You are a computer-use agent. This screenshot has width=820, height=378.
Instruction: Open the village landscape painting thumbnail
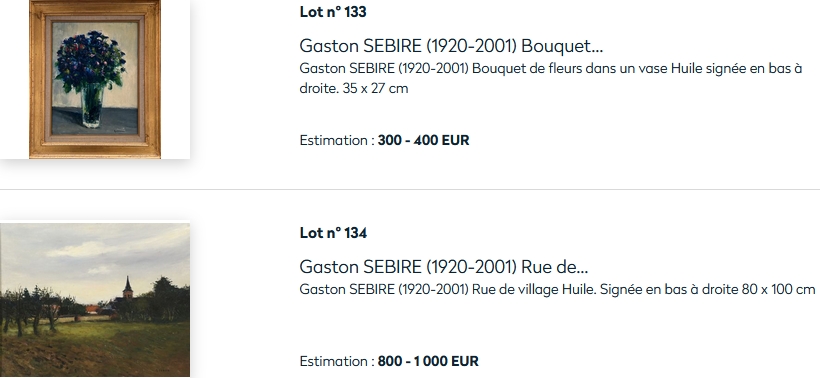click(95, 300)
